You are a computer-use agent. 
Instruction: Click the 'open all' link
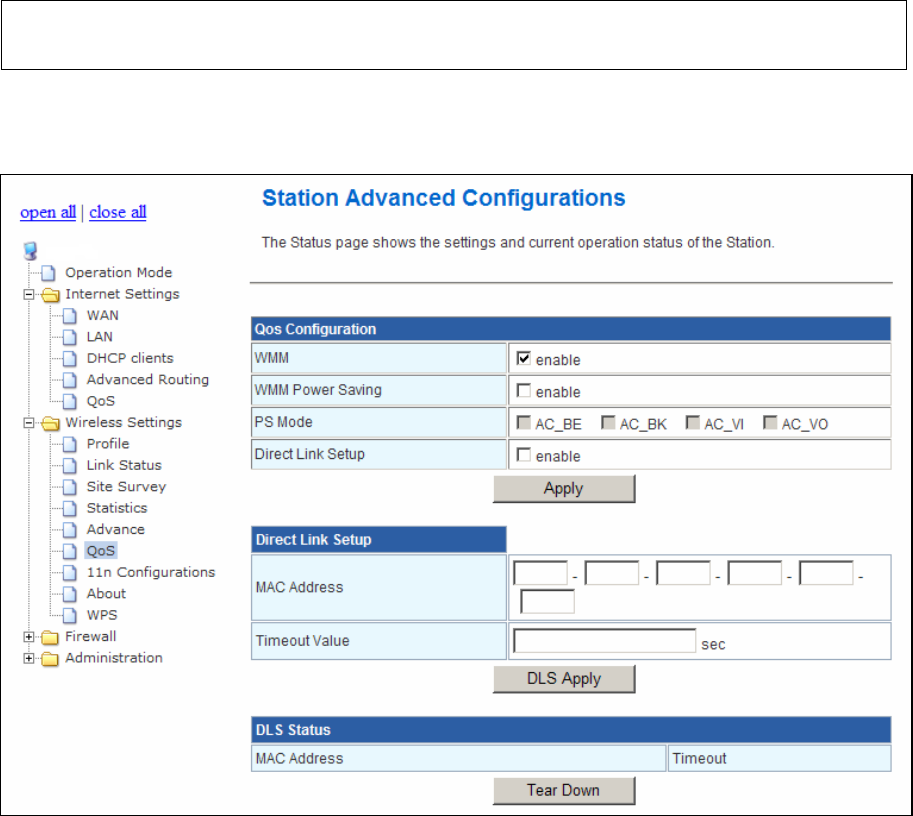point(48,212)
